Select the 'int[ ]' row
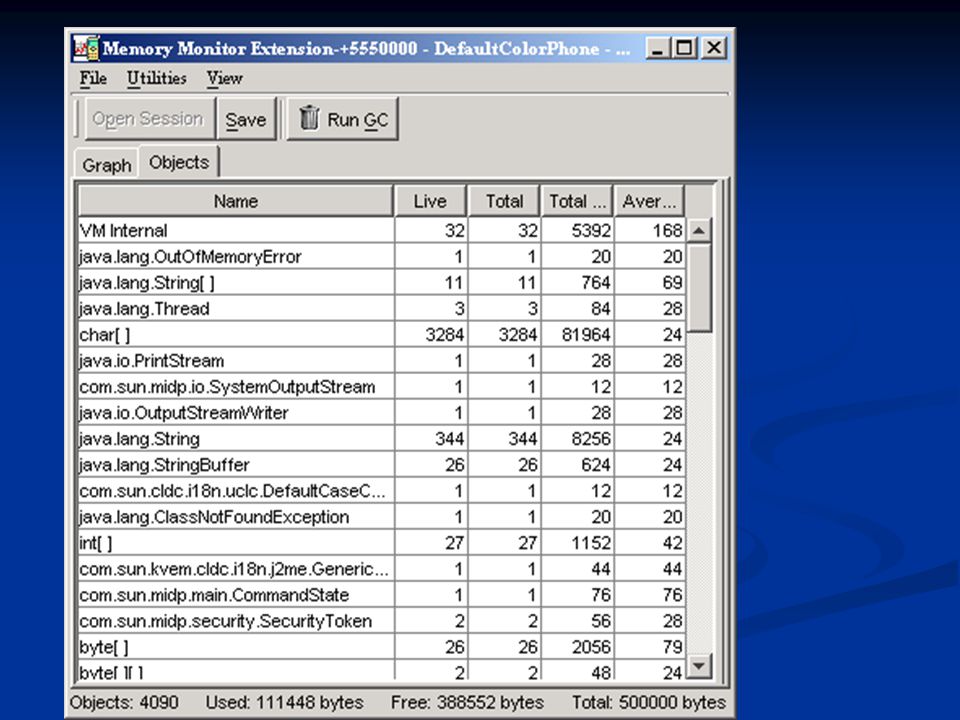 point(381,543)
